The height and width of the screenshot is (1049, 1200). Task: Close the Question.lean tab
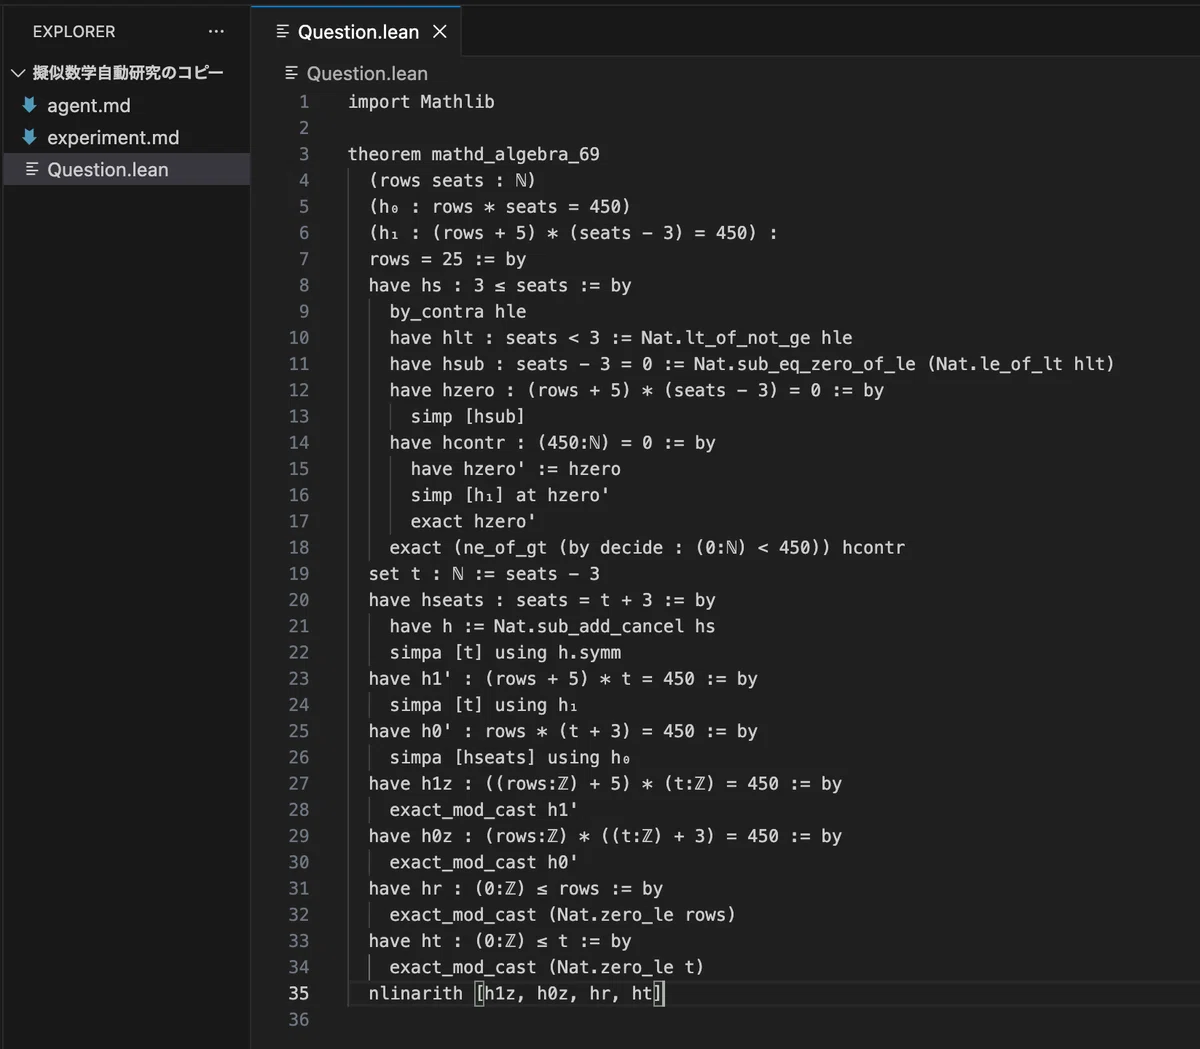(x=440, y=32)
